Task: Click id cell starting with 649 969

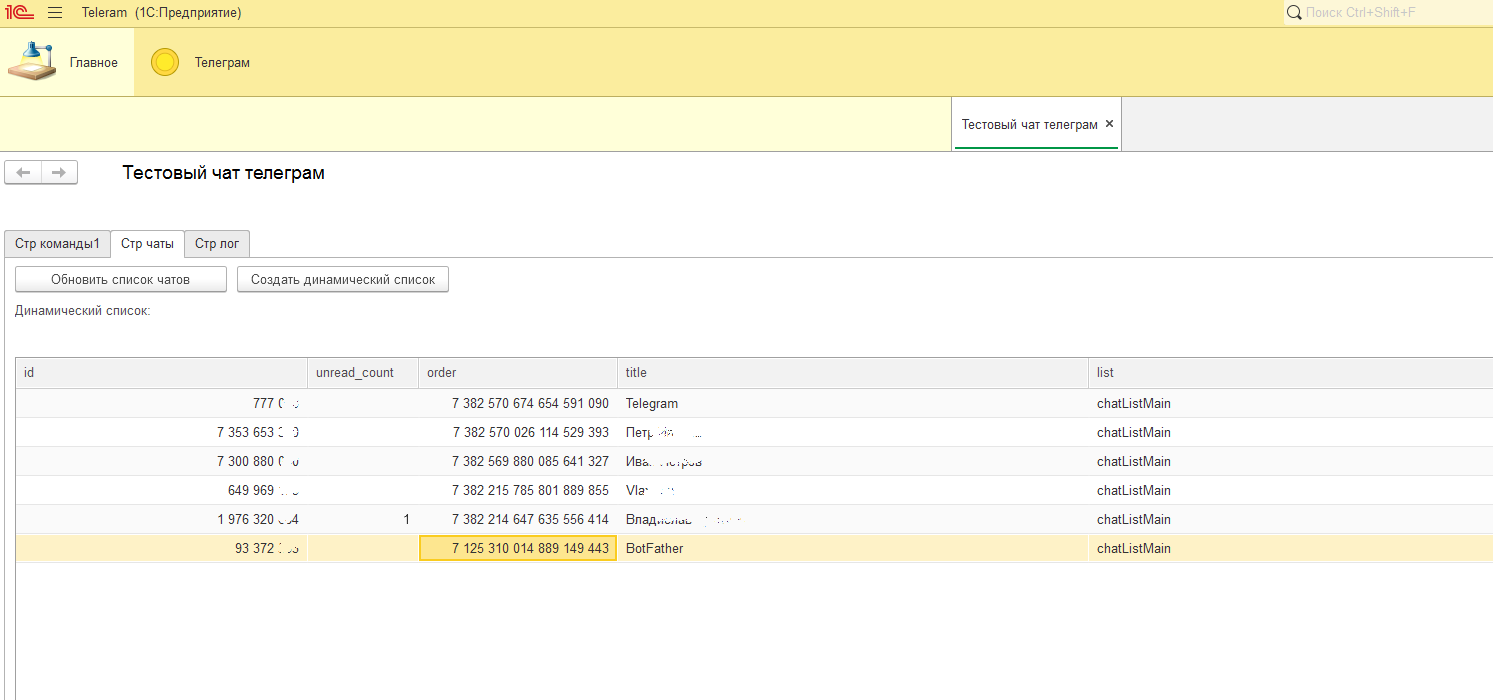Action: click(161, 490)
